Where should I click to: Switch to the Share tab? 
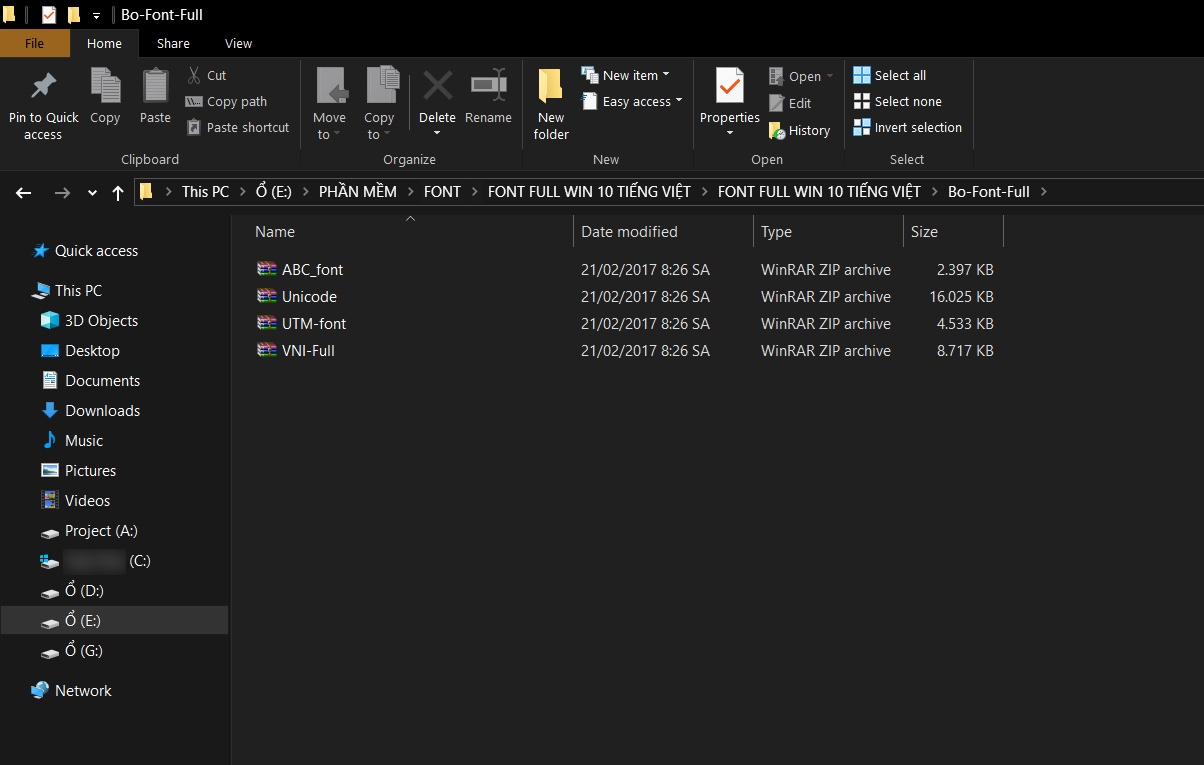pyautogui.click(x=173, y=43)
